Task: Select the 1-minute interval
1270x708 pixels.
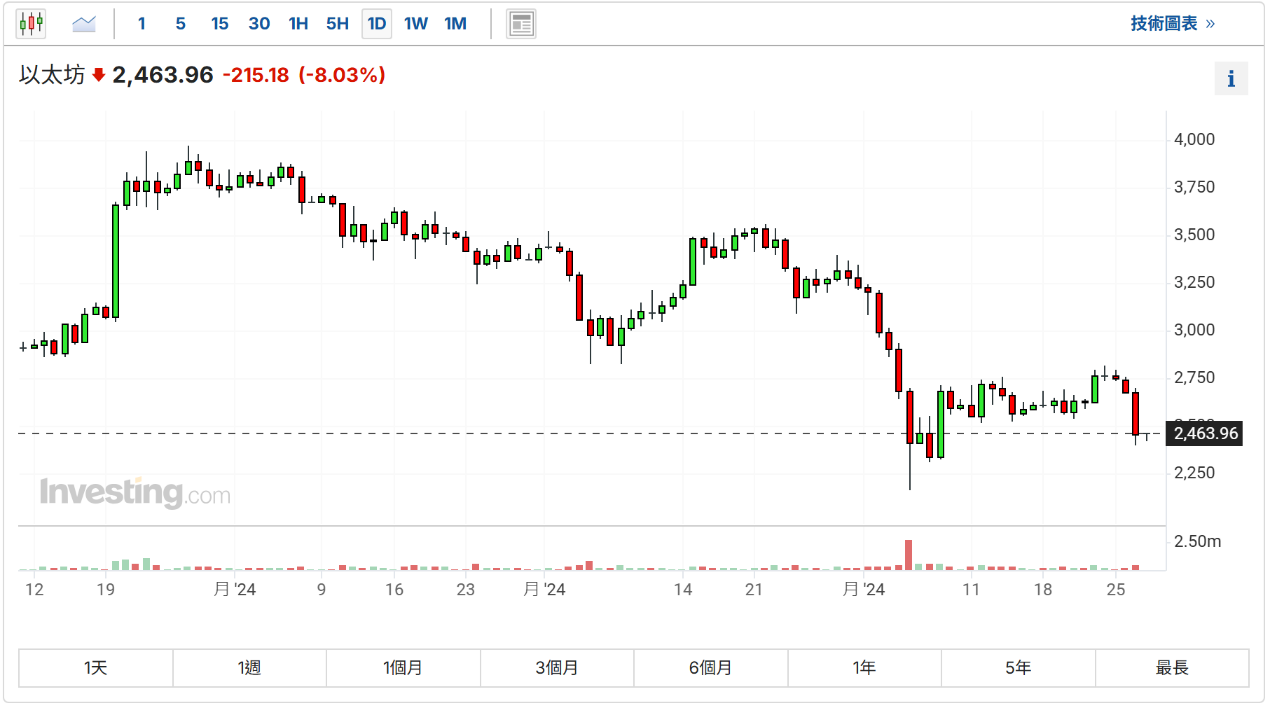Action: point(142,23)
